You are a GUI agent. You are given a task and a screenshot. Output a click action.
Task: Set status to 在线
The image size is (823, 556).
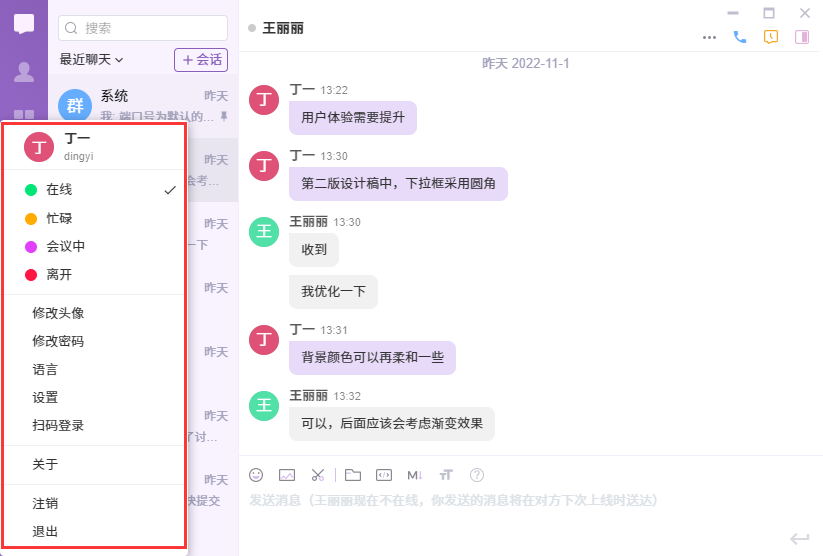coord(60,190)
